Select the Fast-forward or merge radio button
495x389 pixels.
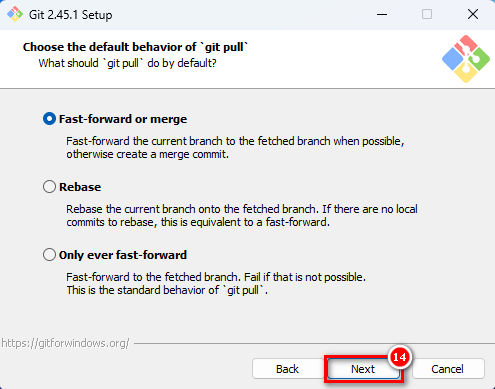click(49, 119)
